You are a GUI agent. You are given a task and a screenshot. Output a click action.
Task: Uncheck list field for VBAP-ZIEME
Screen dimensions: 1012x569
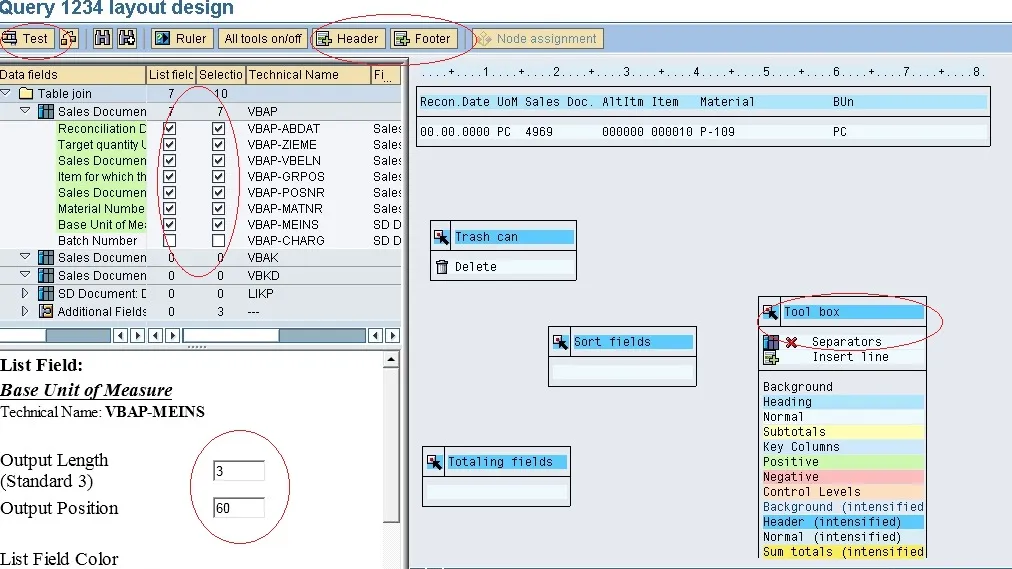(170, 145)
